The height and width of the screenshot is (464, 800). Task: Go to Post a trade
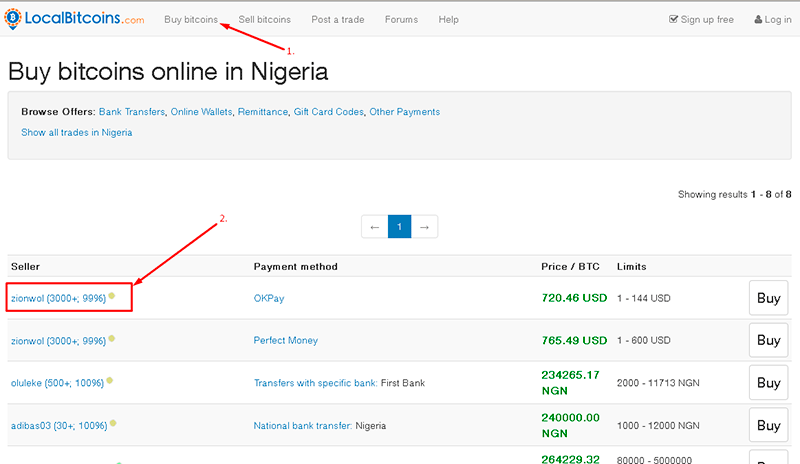(338, 19)
